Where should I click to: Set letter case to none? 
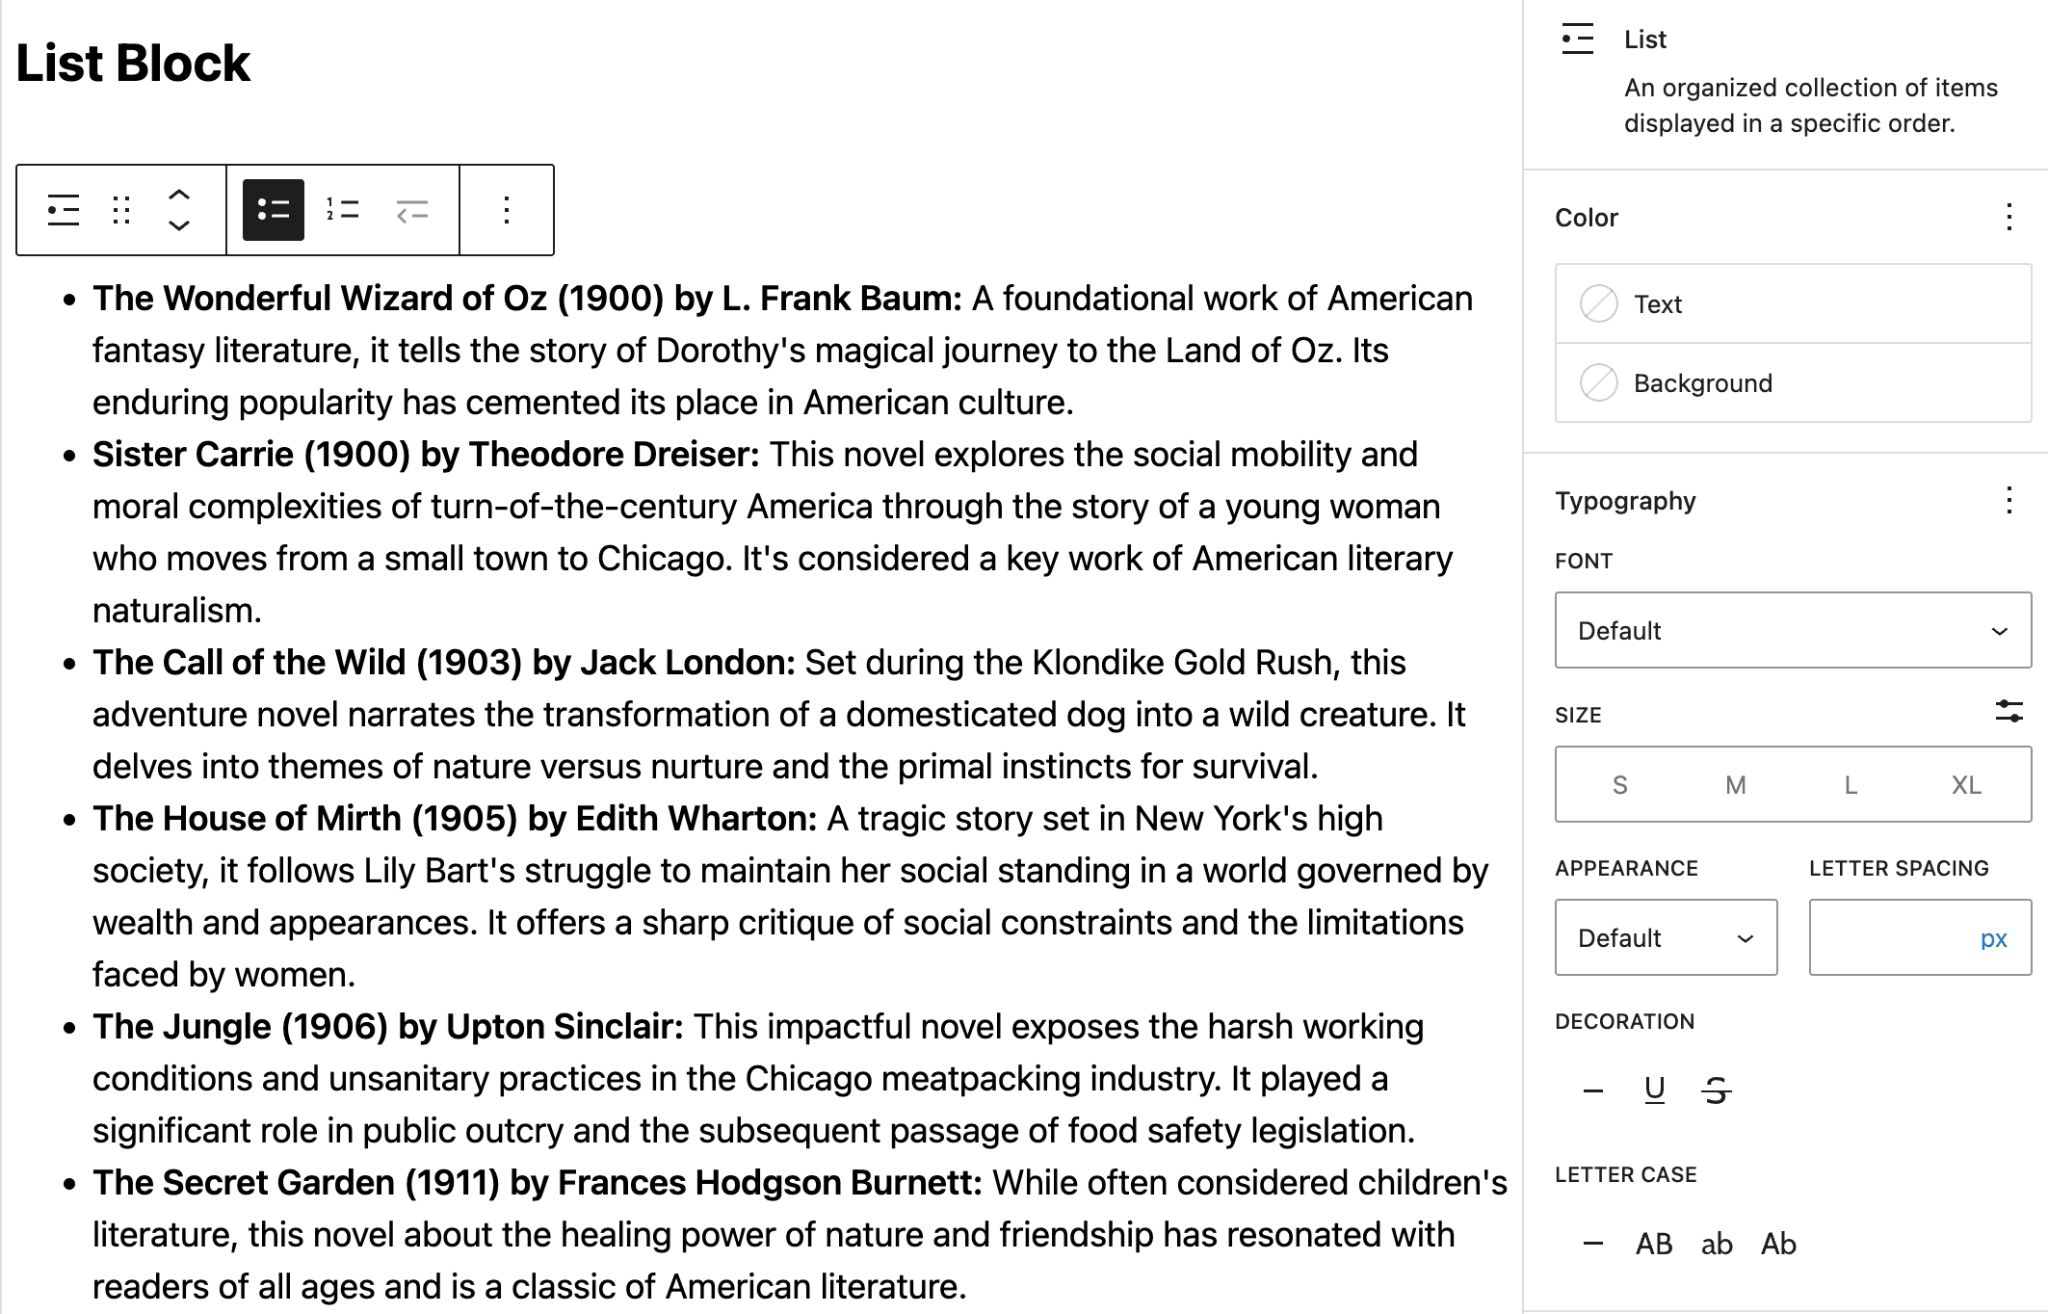coord(1593,1244)
